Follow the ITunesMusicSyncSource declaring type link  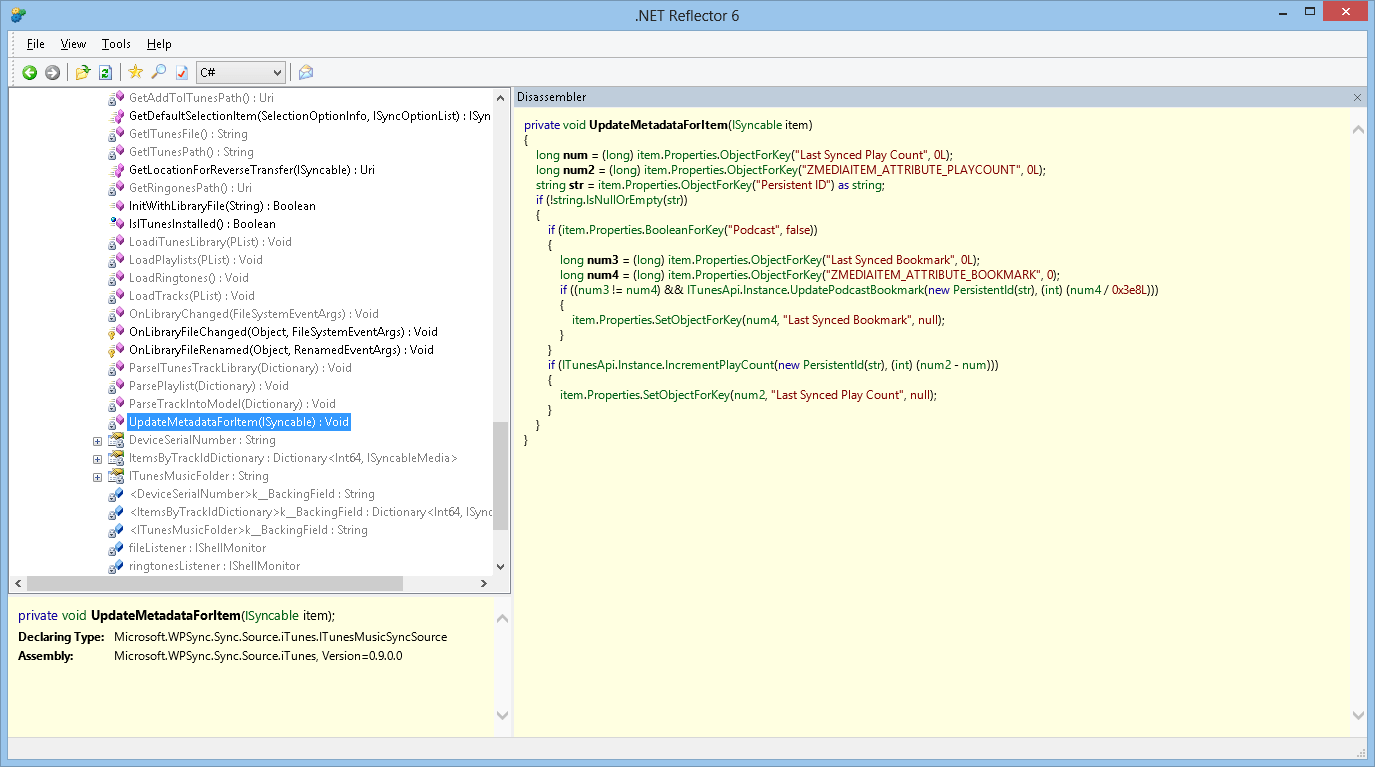(281, 637)
